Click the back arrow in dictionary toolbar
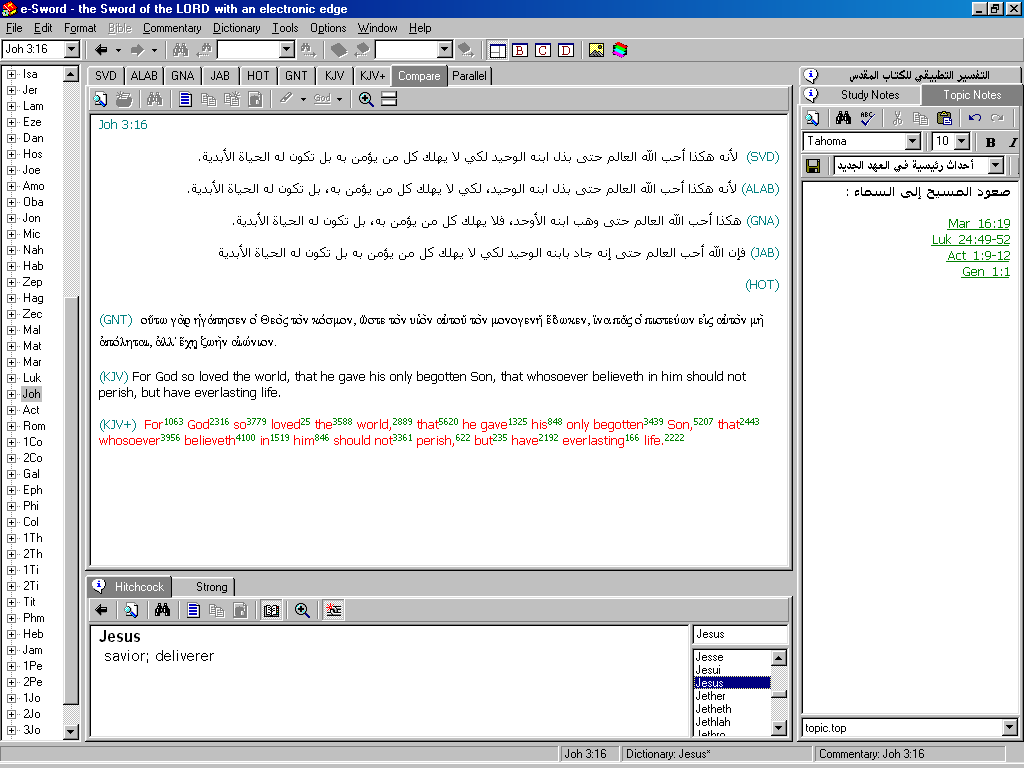The image size is (1024, 768). pos(101,611)
